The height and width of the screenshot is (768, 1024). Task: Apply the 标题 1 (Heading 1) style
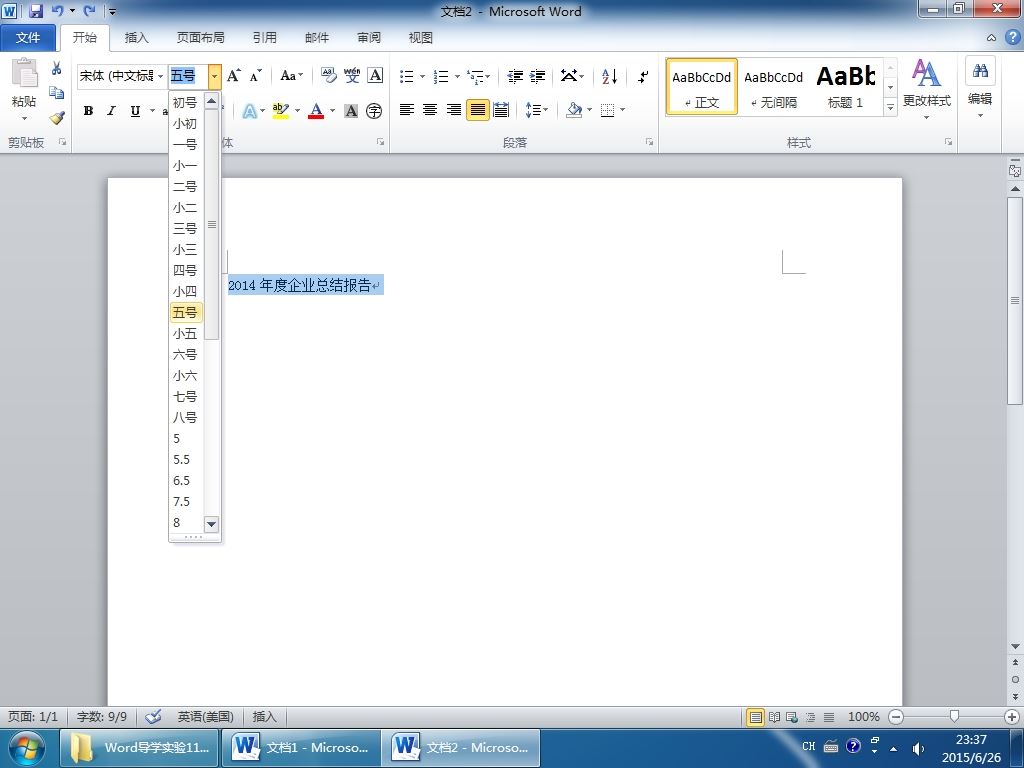846,87
